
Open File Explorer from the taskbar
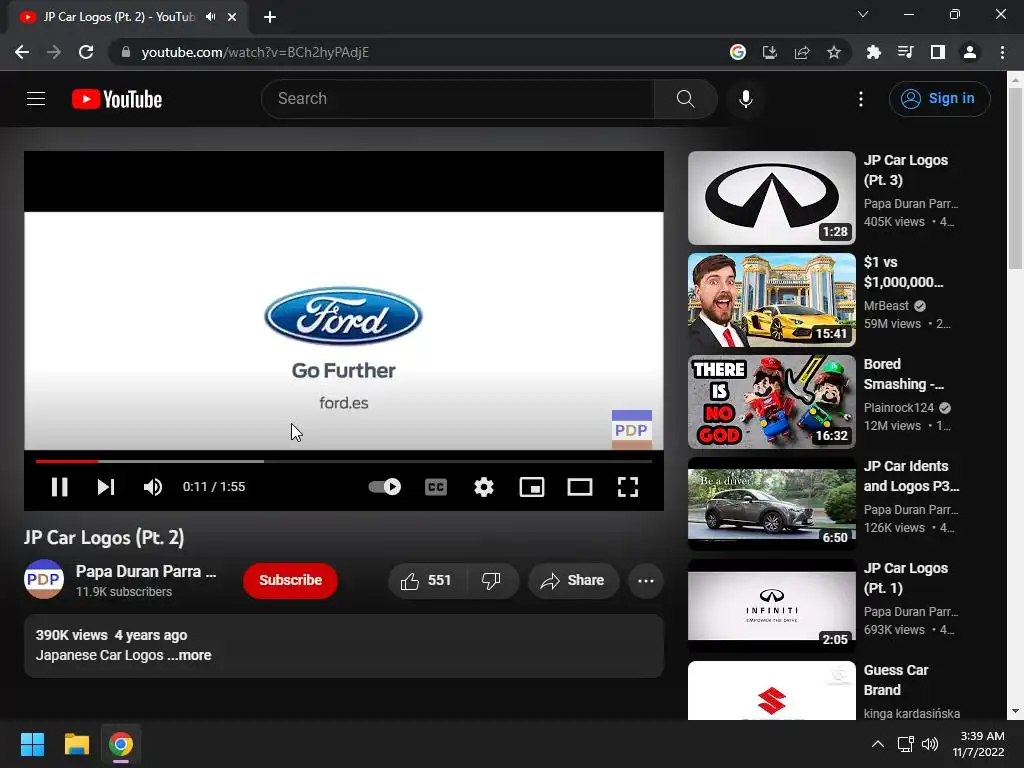click(x=76, y=744)
